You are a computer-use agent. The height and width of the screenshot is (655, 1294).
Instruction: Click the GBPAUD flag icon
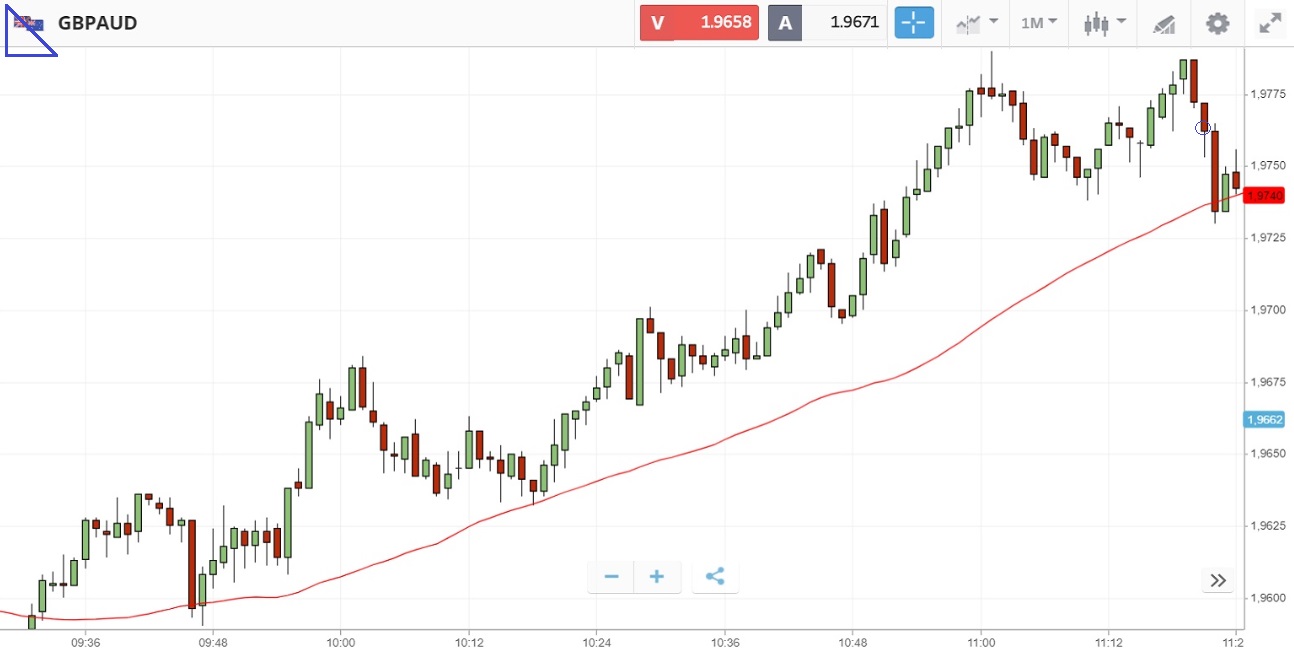point(28,23)
